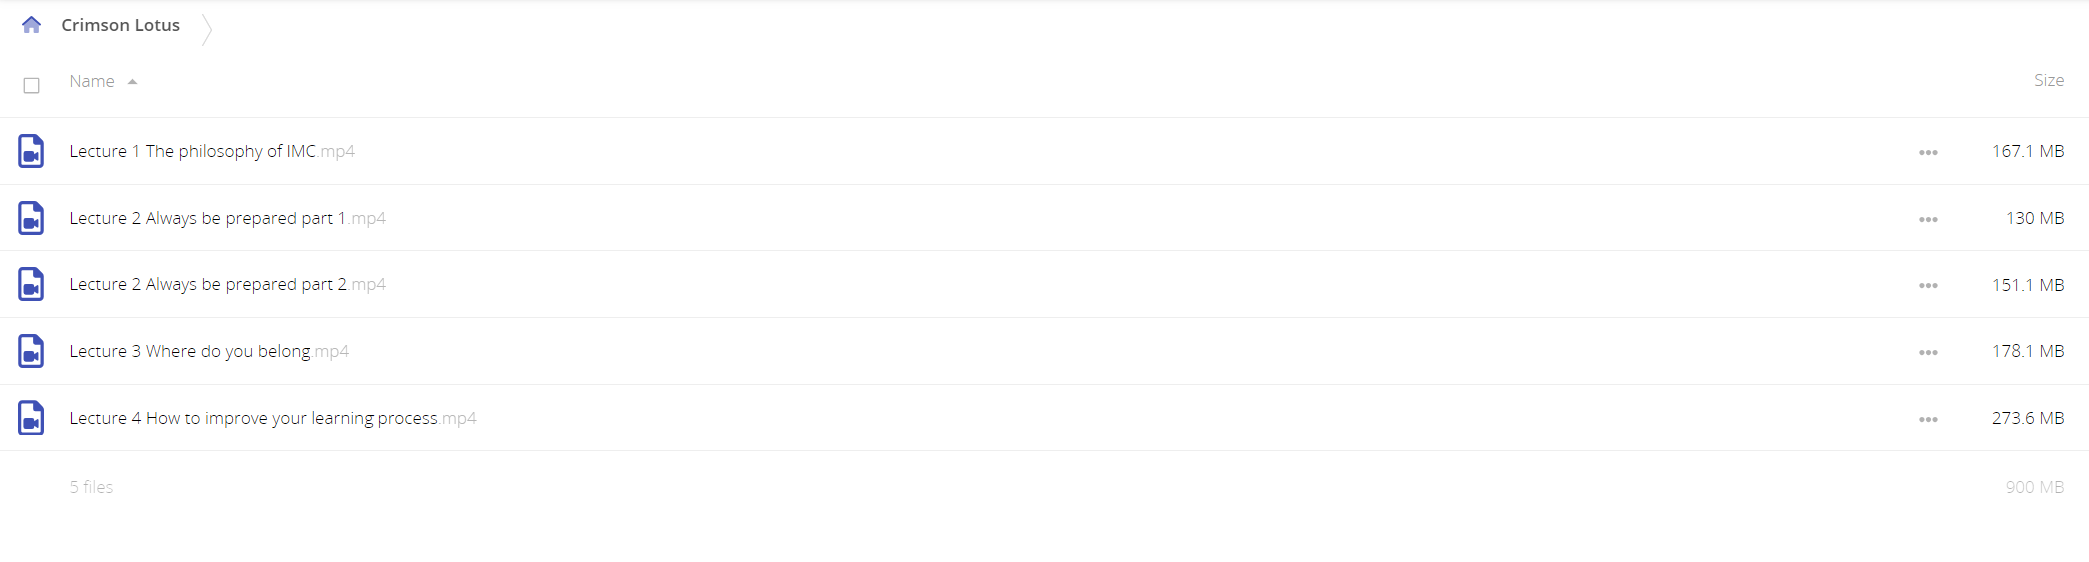Open three-dot menu for Lecture 2 part 1
The height and width of the screenshot is (562, 2089).
pos(1928,219)
